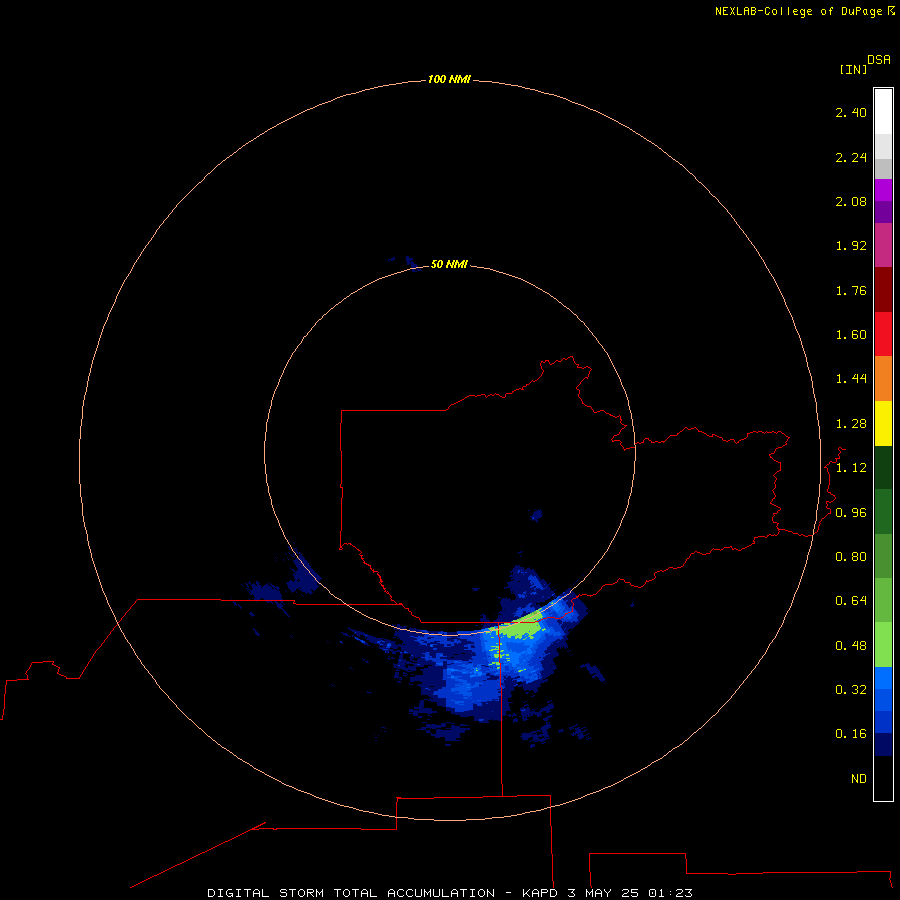Click the 0.80 legend value

(851, 557)
